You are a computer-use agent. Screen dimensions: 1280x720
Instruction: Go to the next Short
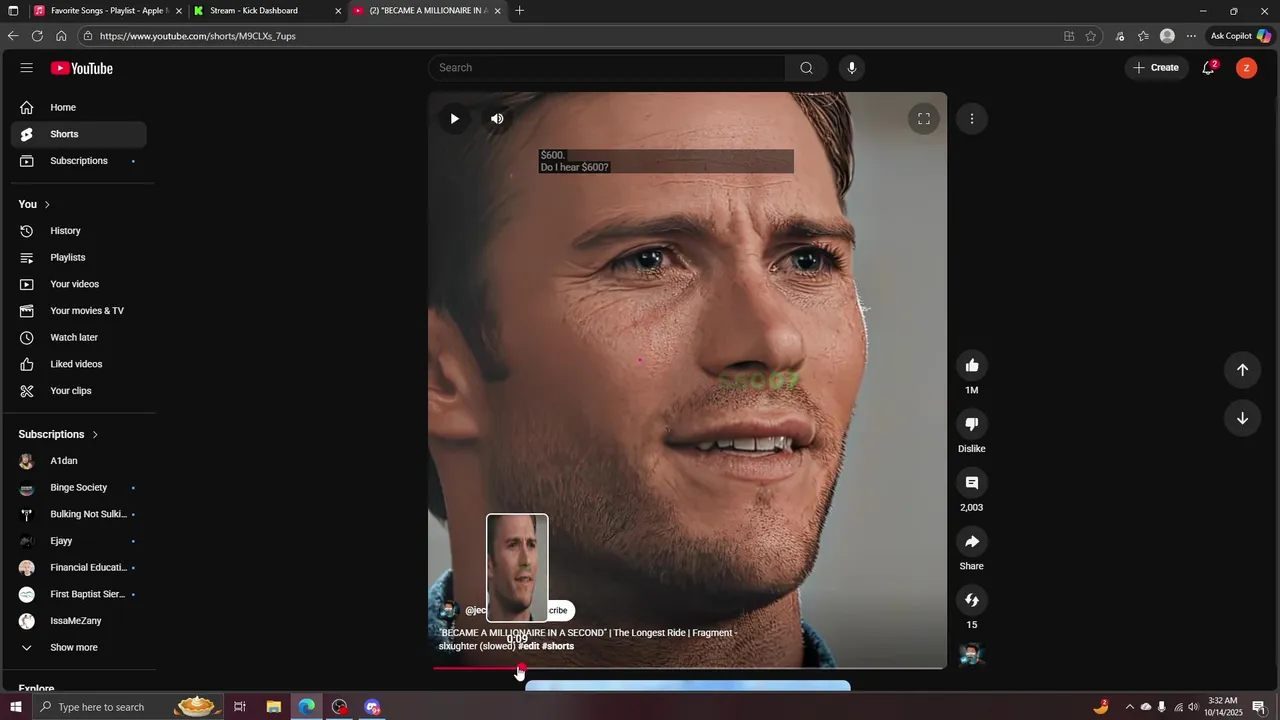coord(1242,418)
